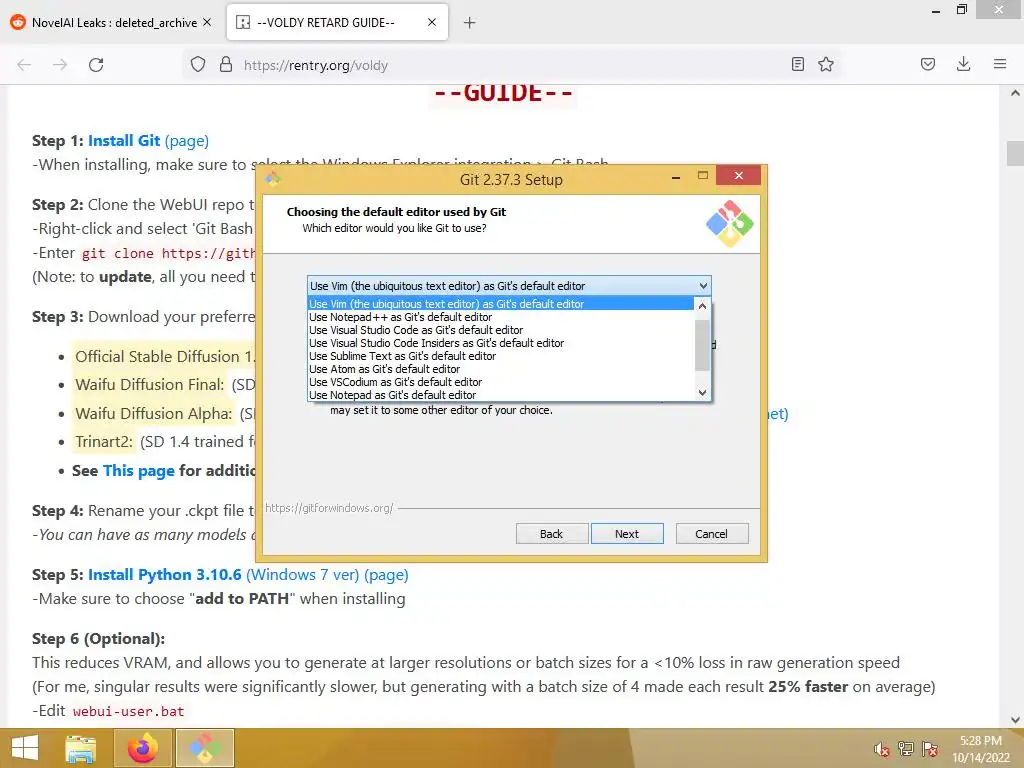Minimize the Git 2.37.3 Setup window
The height and width of the screenshot is (768, 1024).
click(x=676, y=176)
